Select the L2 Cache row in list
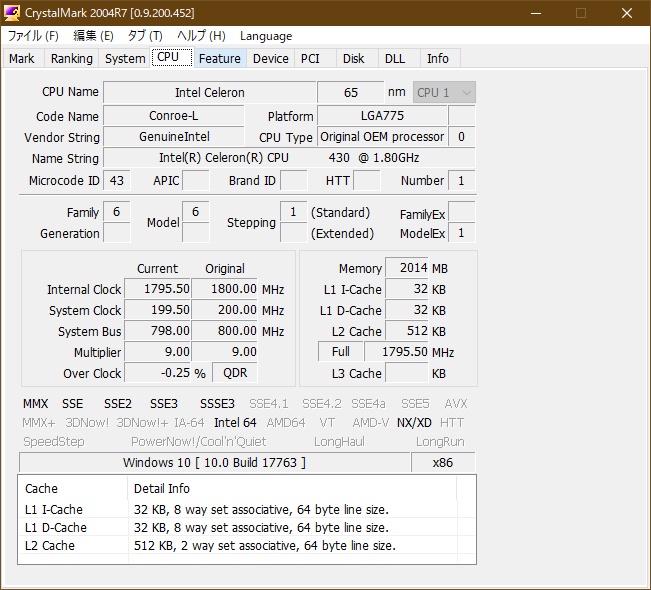The height and width of the screenshot is (590, 651). click(247, 545)
